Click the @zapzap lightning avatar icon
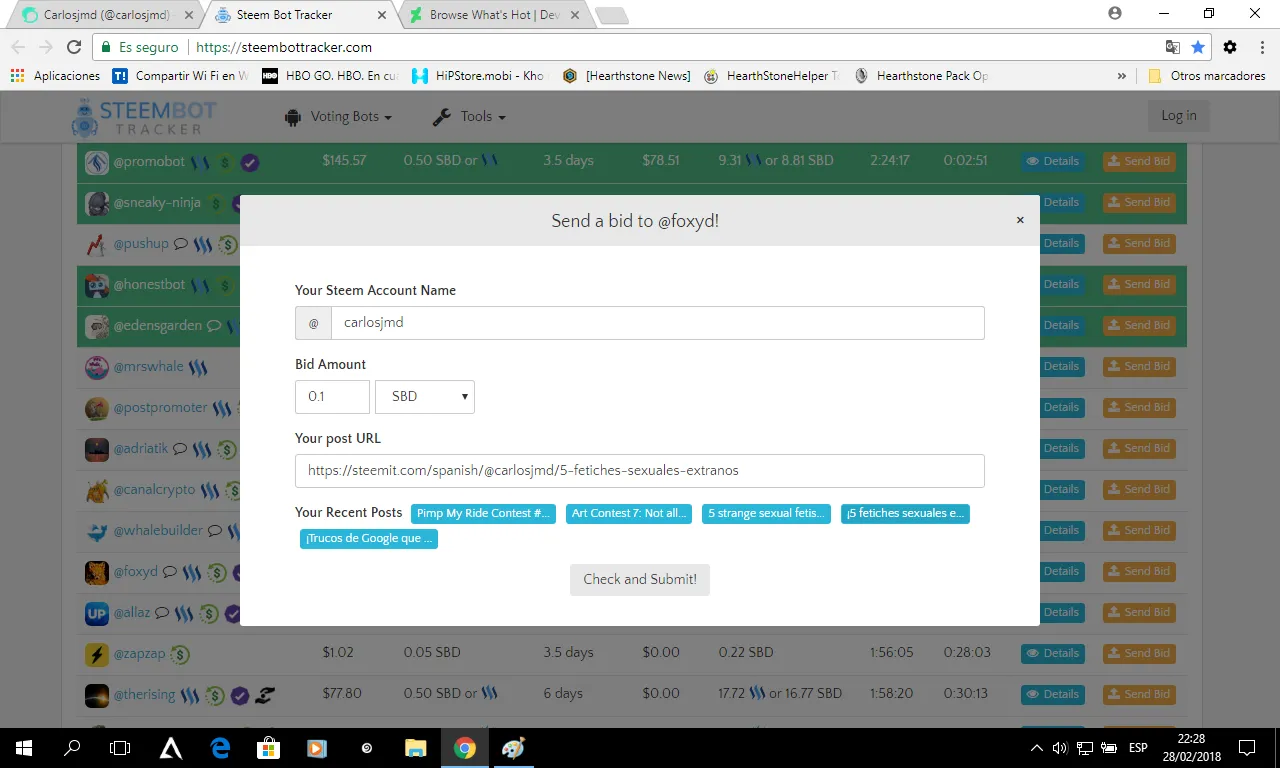Screen dimensions: 1280x768 (x=97, y=654)
